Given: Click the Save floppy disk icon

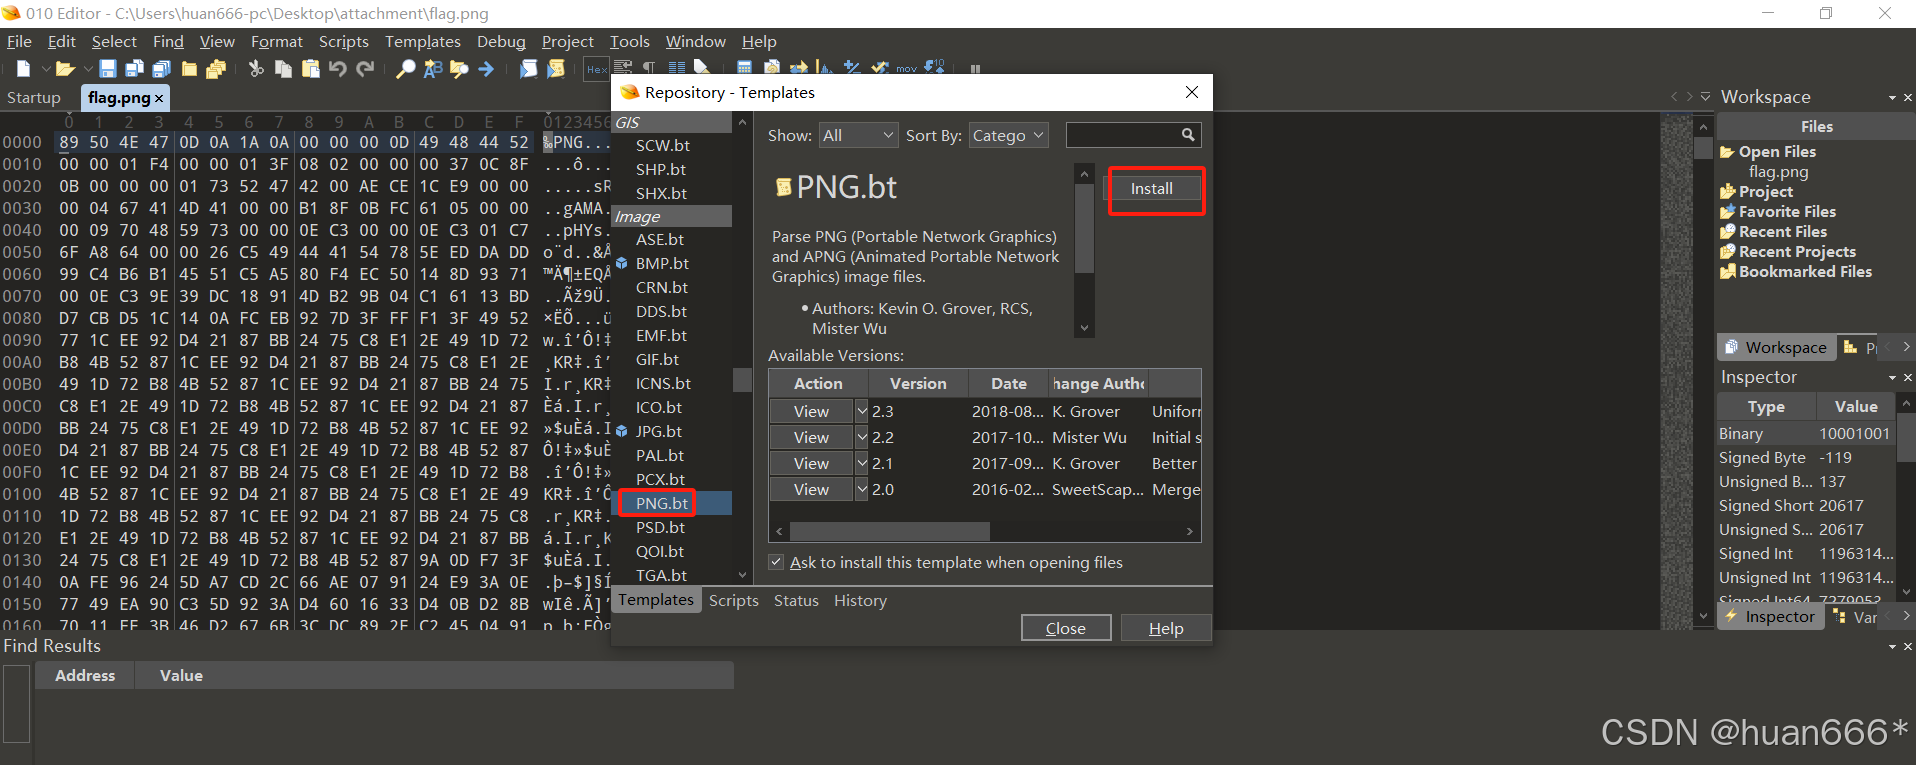Looking at the screenshot, I should [x=107, y=68].
